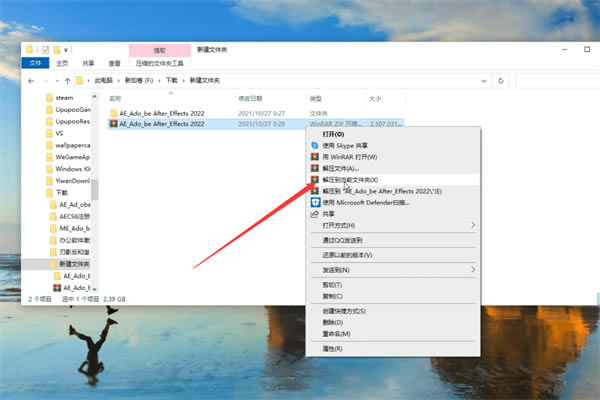Select the WeGameAp folder in sidebar

coord(68,157)
